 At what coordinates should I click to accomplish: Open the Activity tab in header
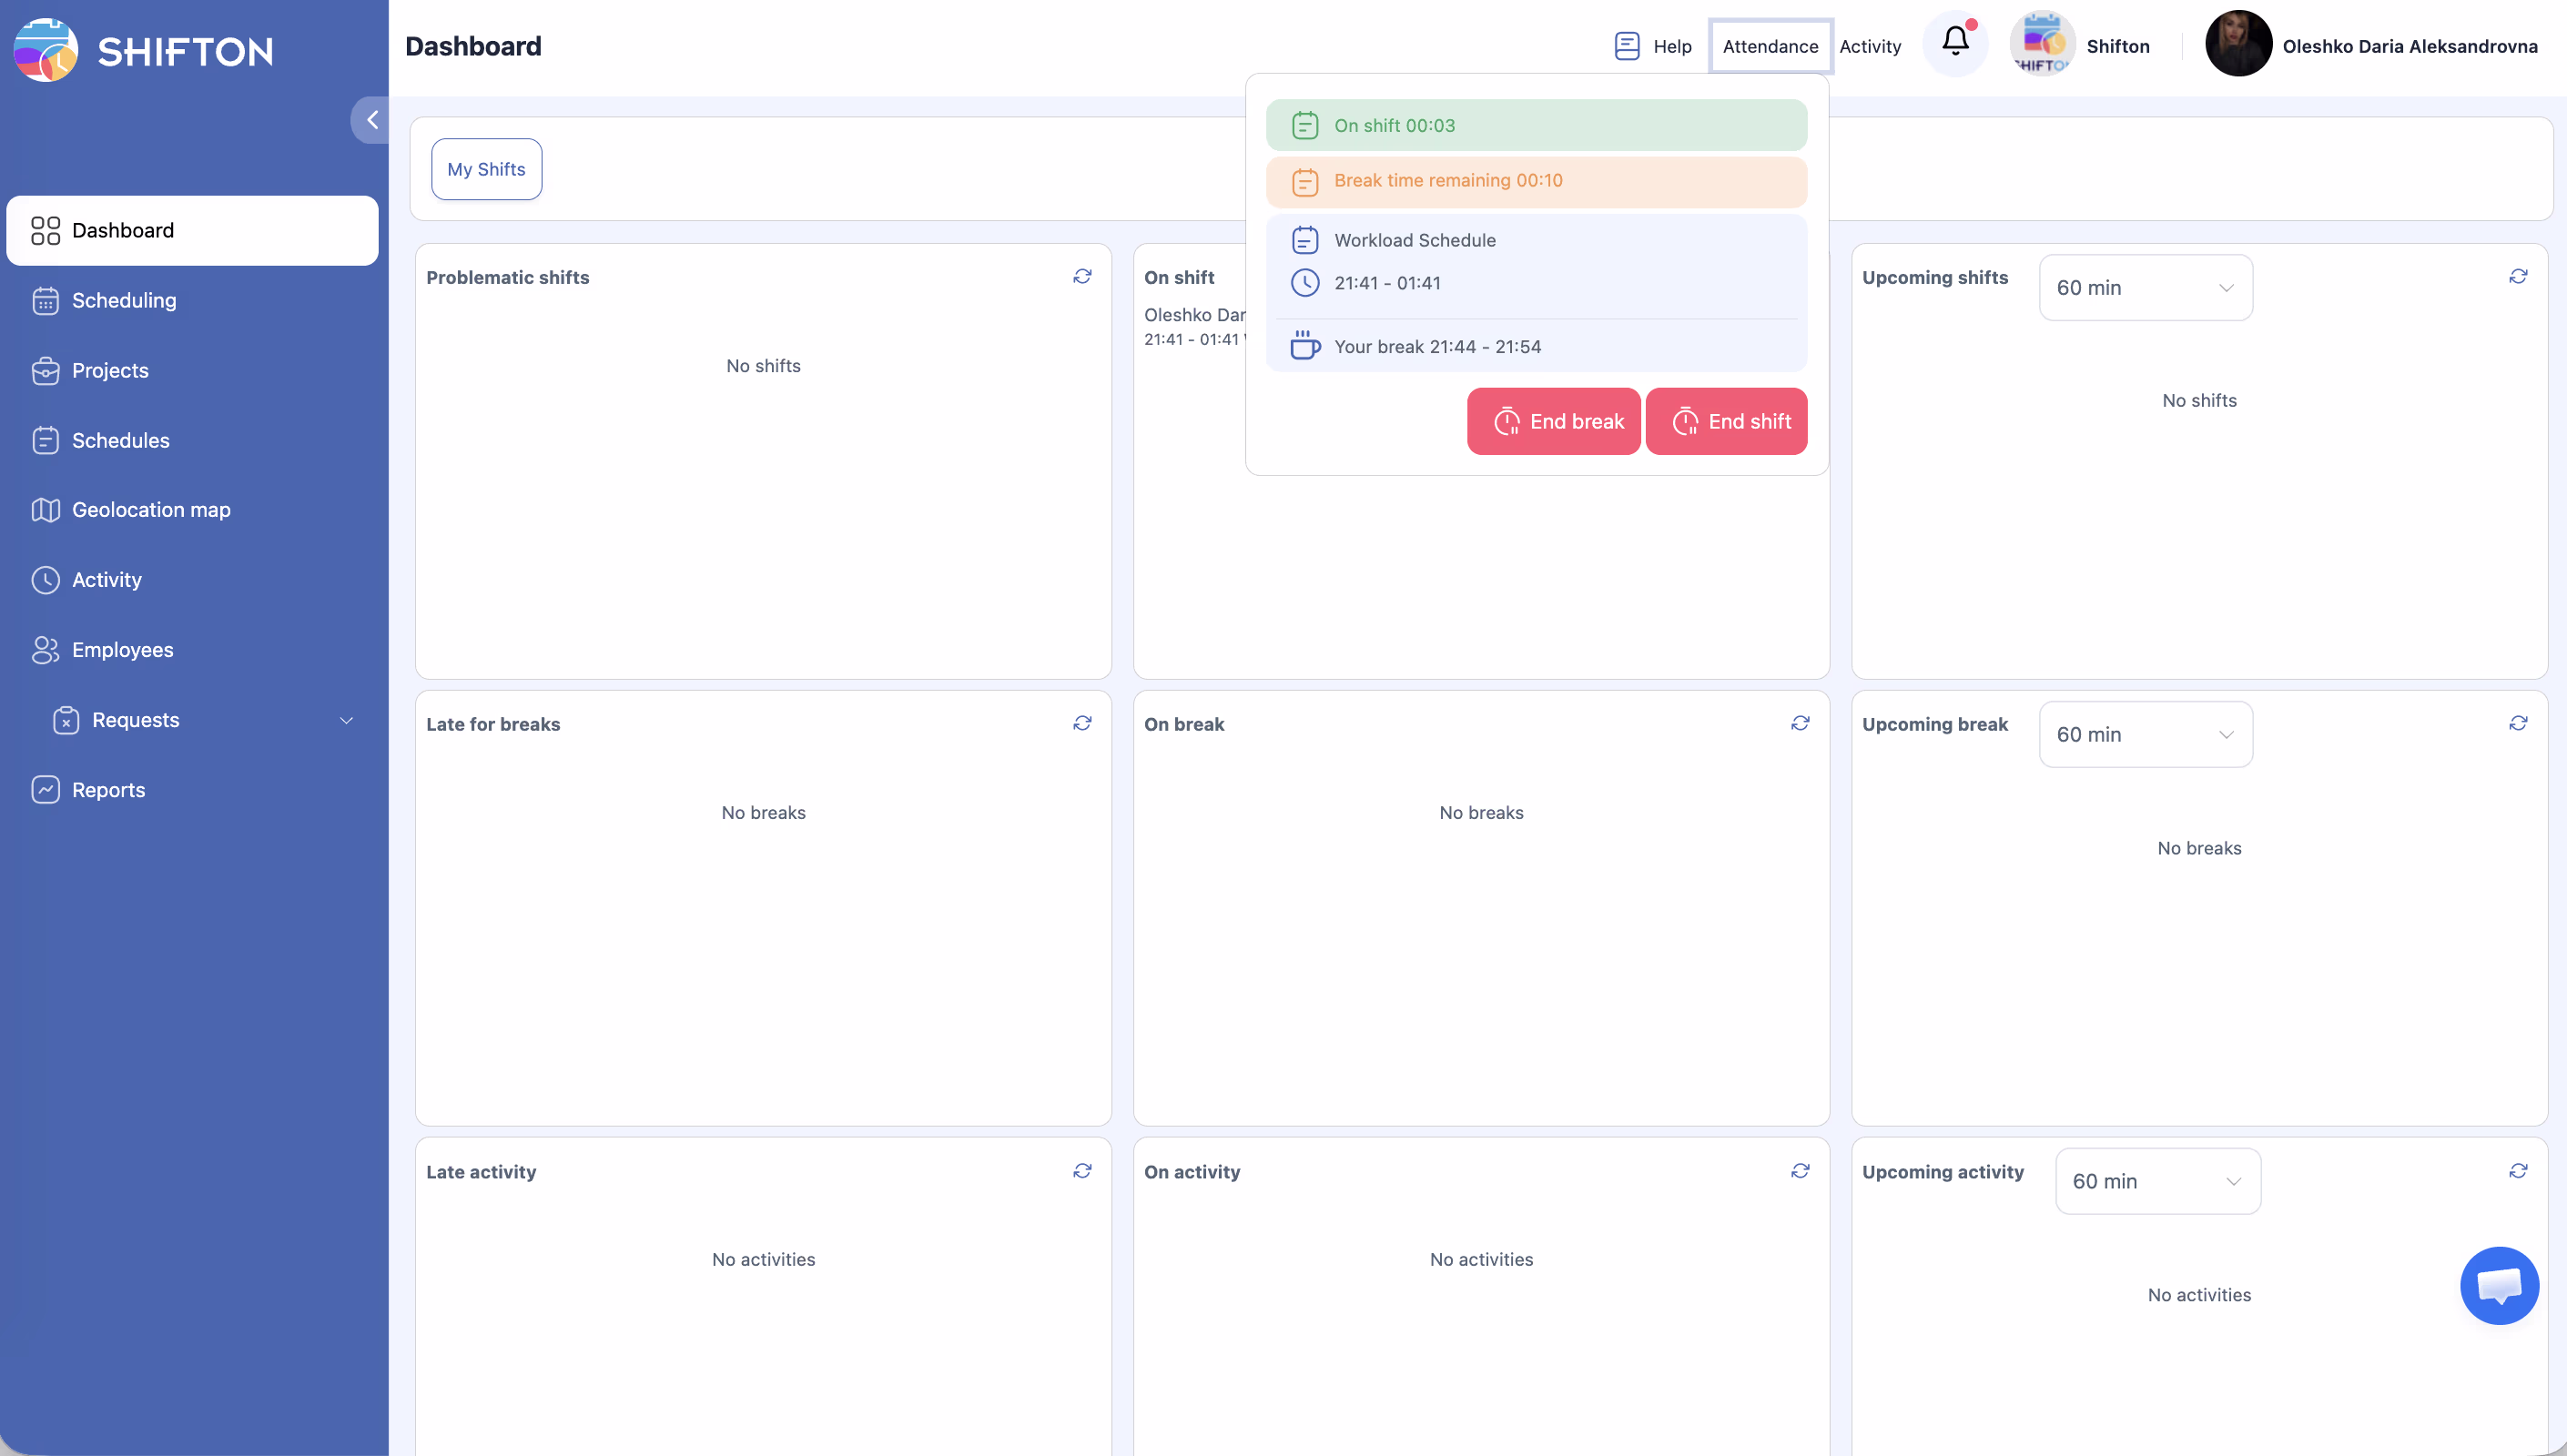(x=1869, y=46)
